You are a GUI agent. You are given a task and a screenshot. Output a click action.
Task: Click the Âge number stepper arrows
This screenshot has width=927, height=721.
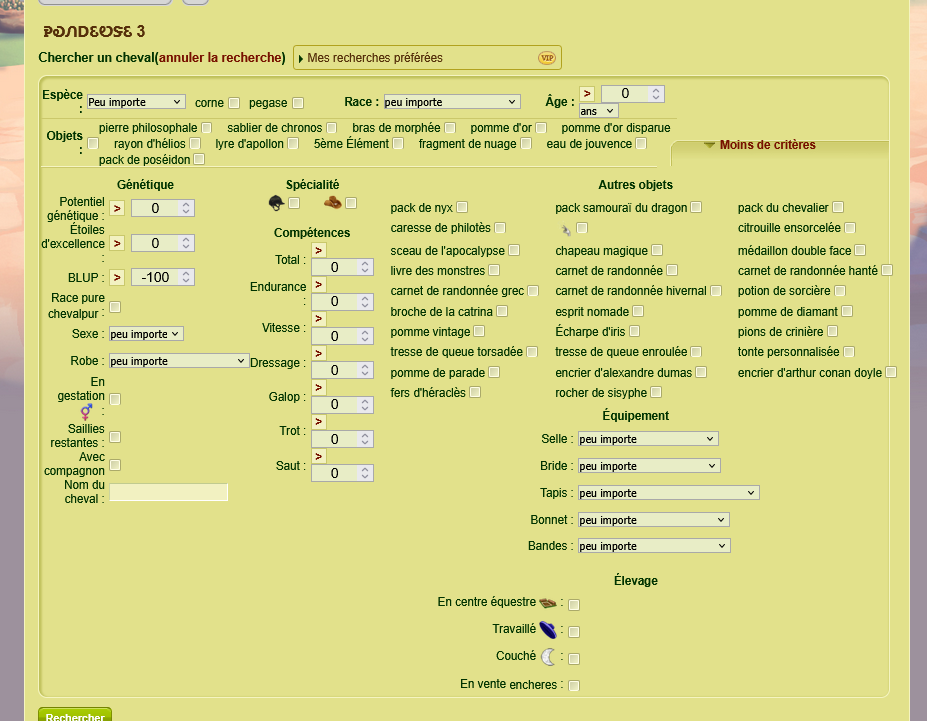[x=656, y=94]
